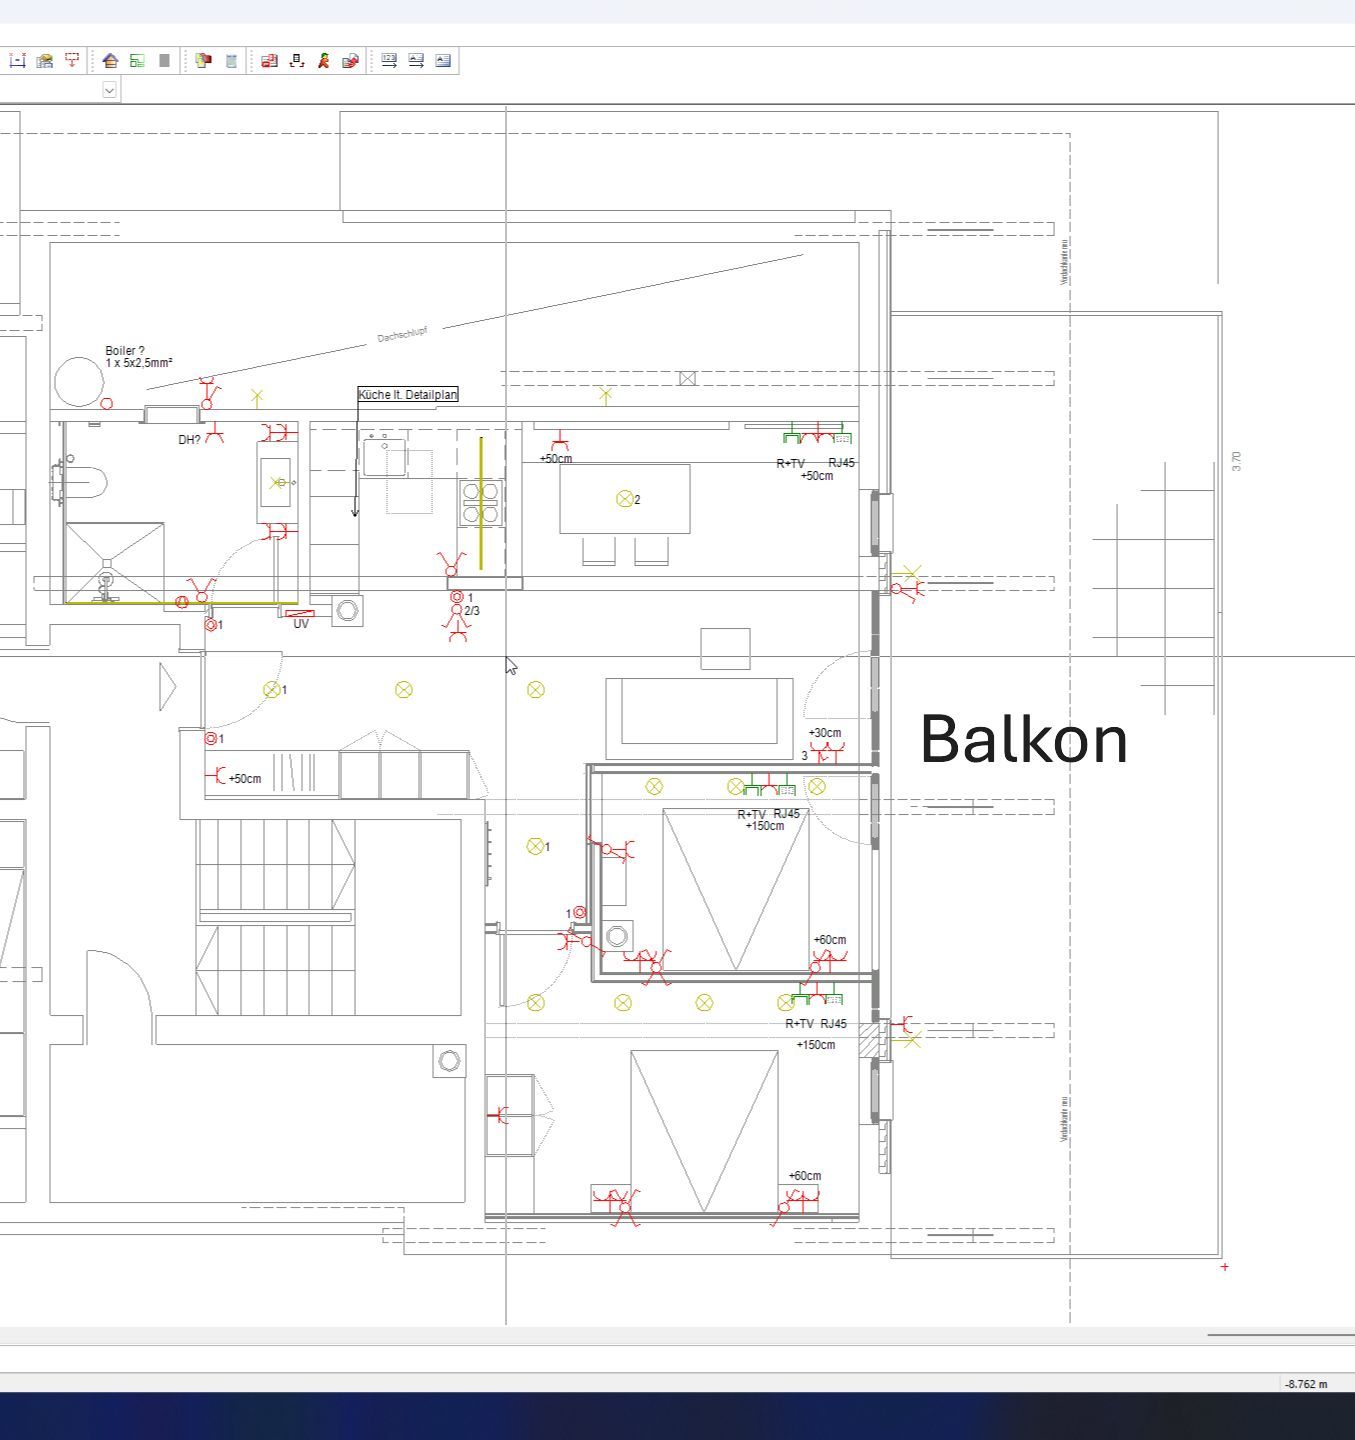Click the green floor layout icon
This screenshot has width=1355, height=1440.
(x=137, y=61)
